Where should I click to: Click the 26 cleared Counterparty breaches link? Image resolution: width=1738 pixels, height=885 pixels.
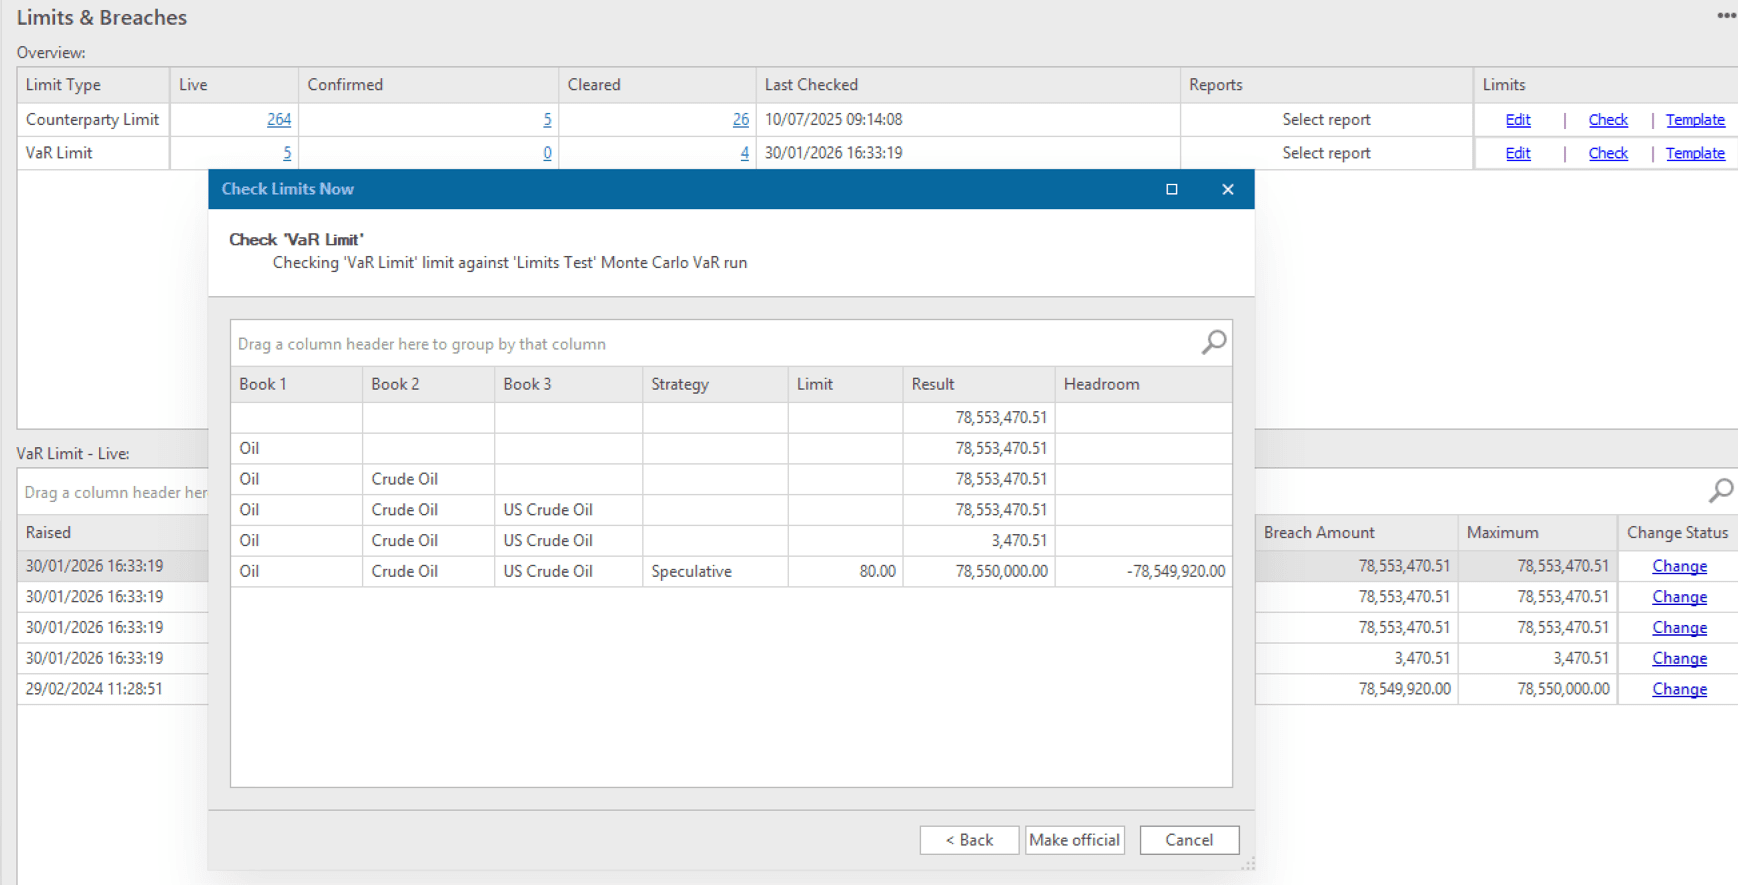pos(740,120)
